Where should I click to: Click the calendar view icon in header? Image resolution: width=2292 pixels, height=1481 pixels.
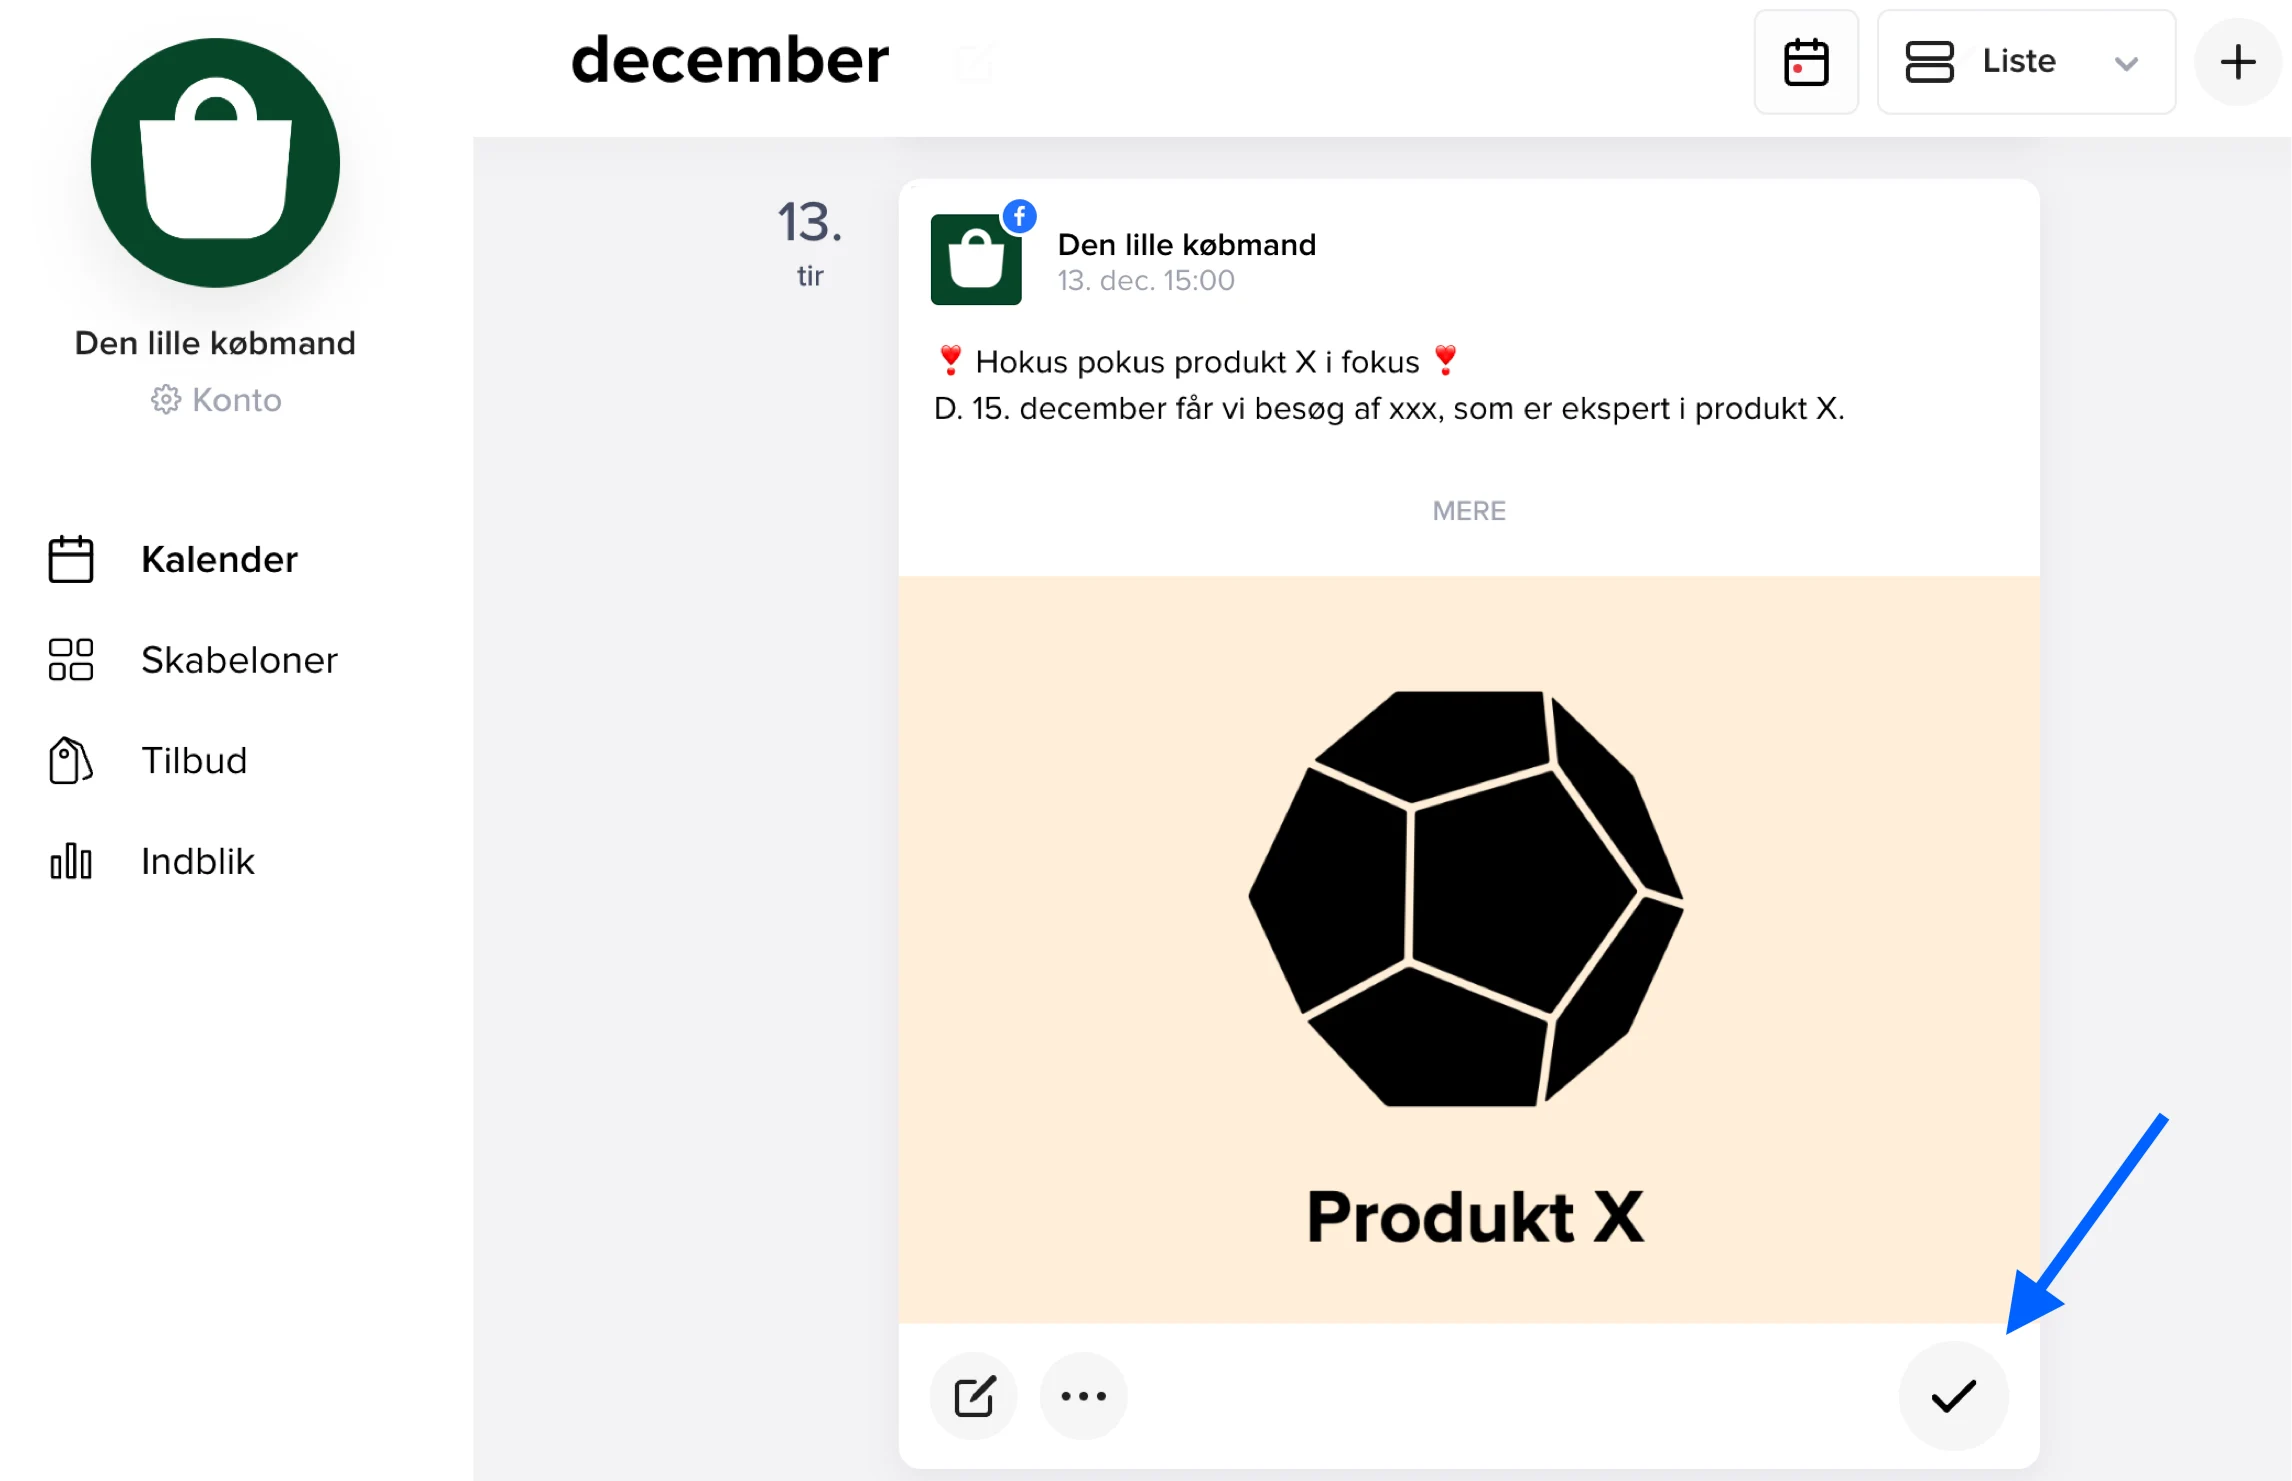coord(1806,62)
